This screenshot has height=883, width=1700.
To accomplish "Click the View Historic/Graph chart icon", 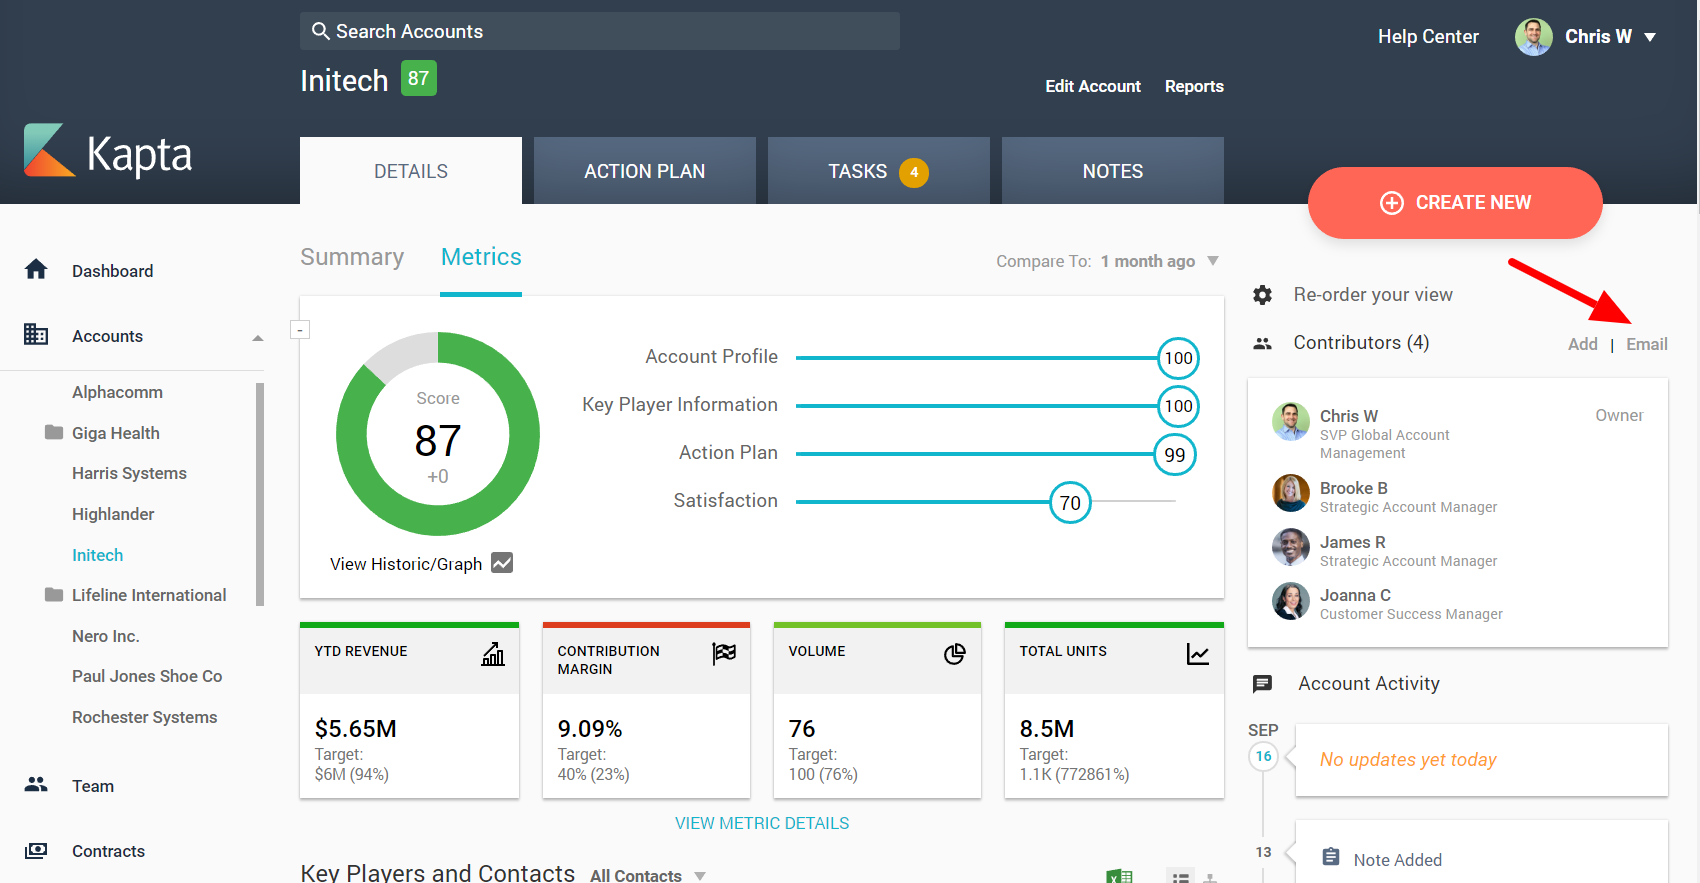I will (502, 563).
